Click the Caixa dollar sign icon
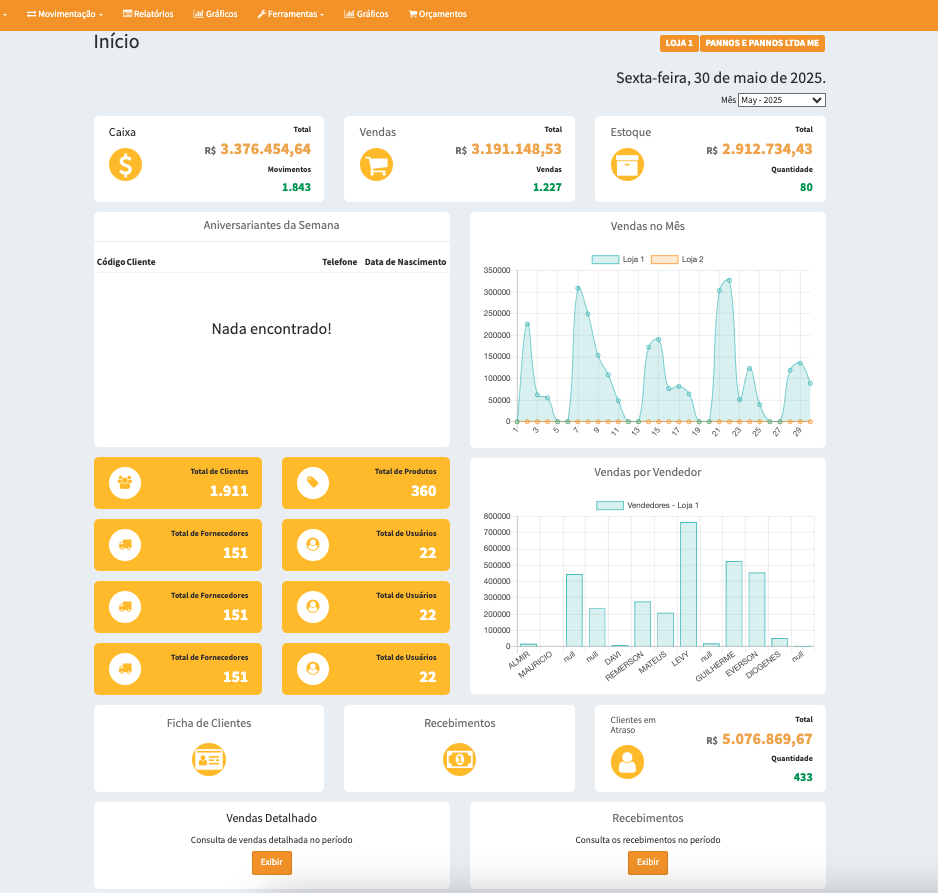 [x=125, y=165]
